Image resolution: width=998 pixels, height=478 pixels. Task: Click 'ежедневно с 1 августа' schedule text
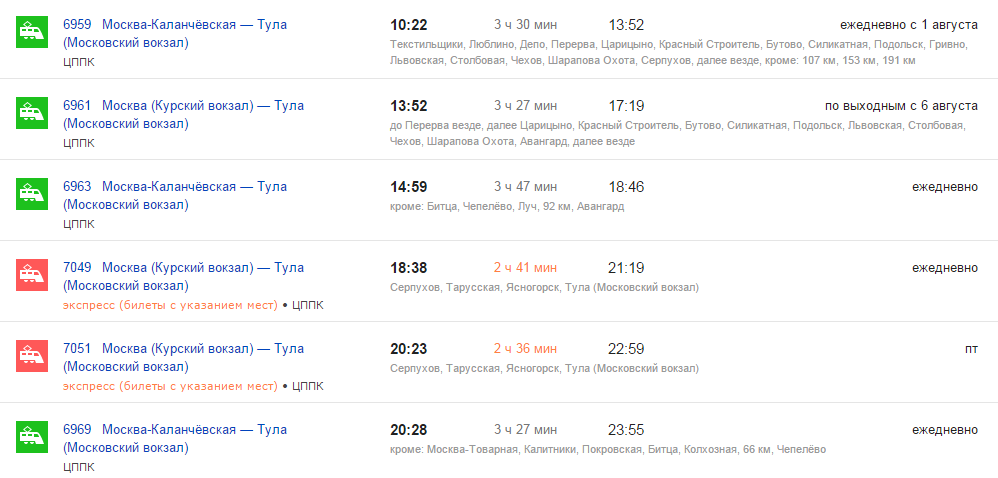pyautogui.click(x=909, y=25)
